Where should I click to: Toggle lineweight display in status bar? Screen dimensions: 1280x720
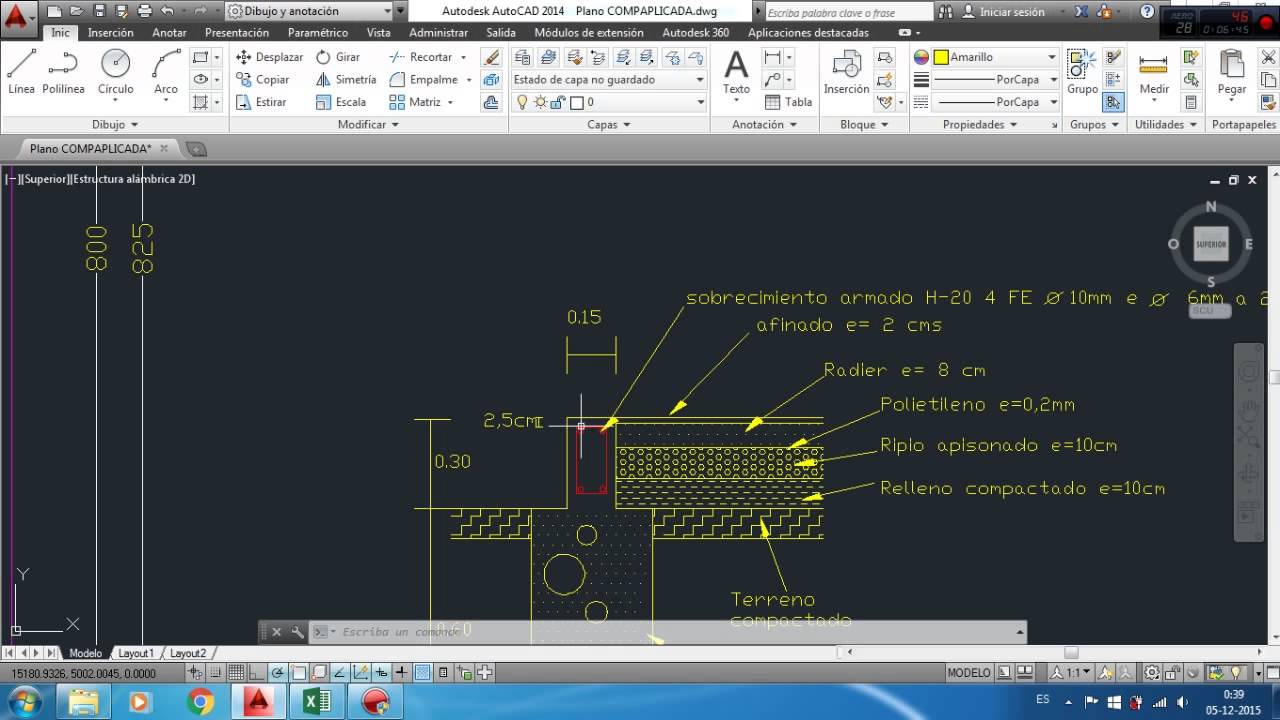click(x=401, y=673)
